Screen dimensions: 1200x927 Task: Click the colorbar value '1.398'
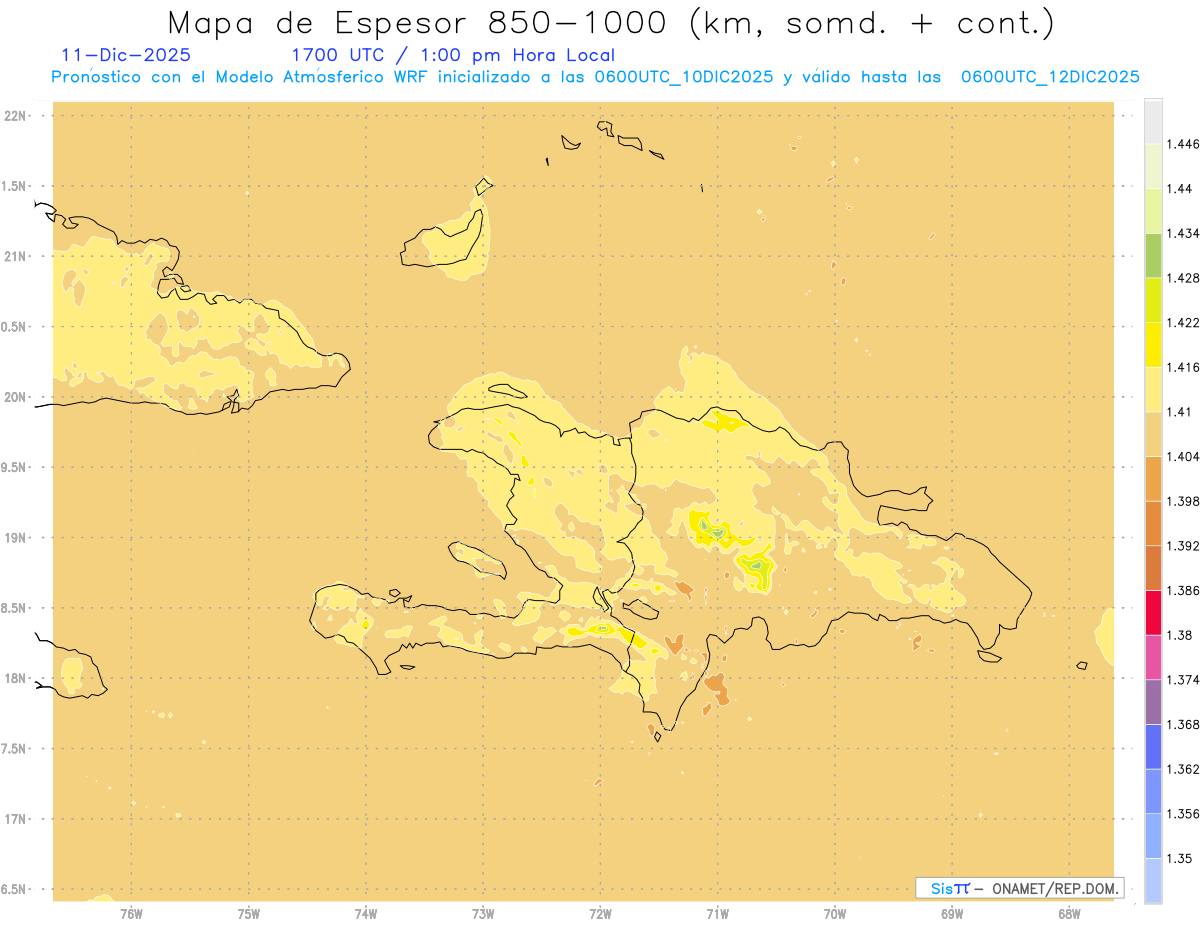[x=1184, y=501]
